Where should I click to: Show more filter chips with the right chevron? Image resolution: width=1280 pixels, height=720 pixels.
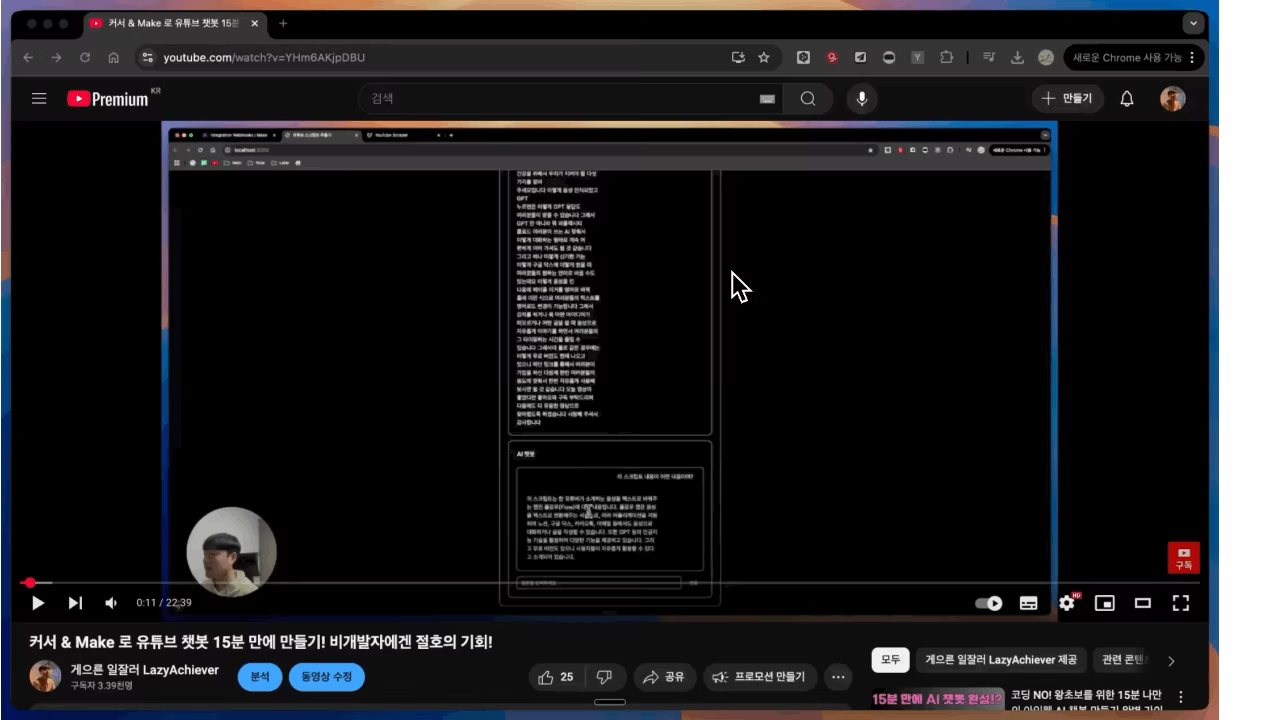click(1171, 660)
